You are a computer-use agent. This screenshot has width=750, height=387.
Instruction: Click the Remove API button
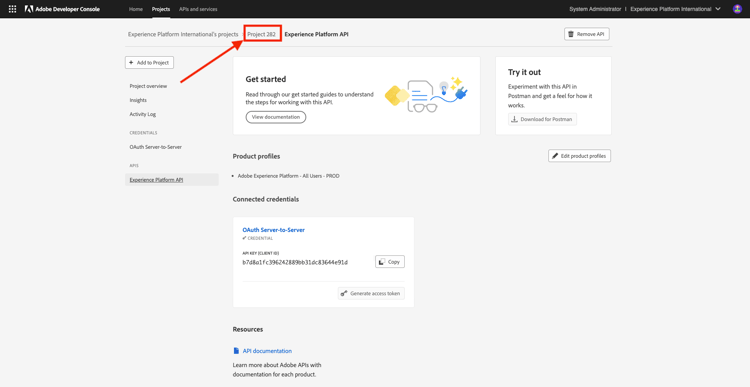[586, 34]
